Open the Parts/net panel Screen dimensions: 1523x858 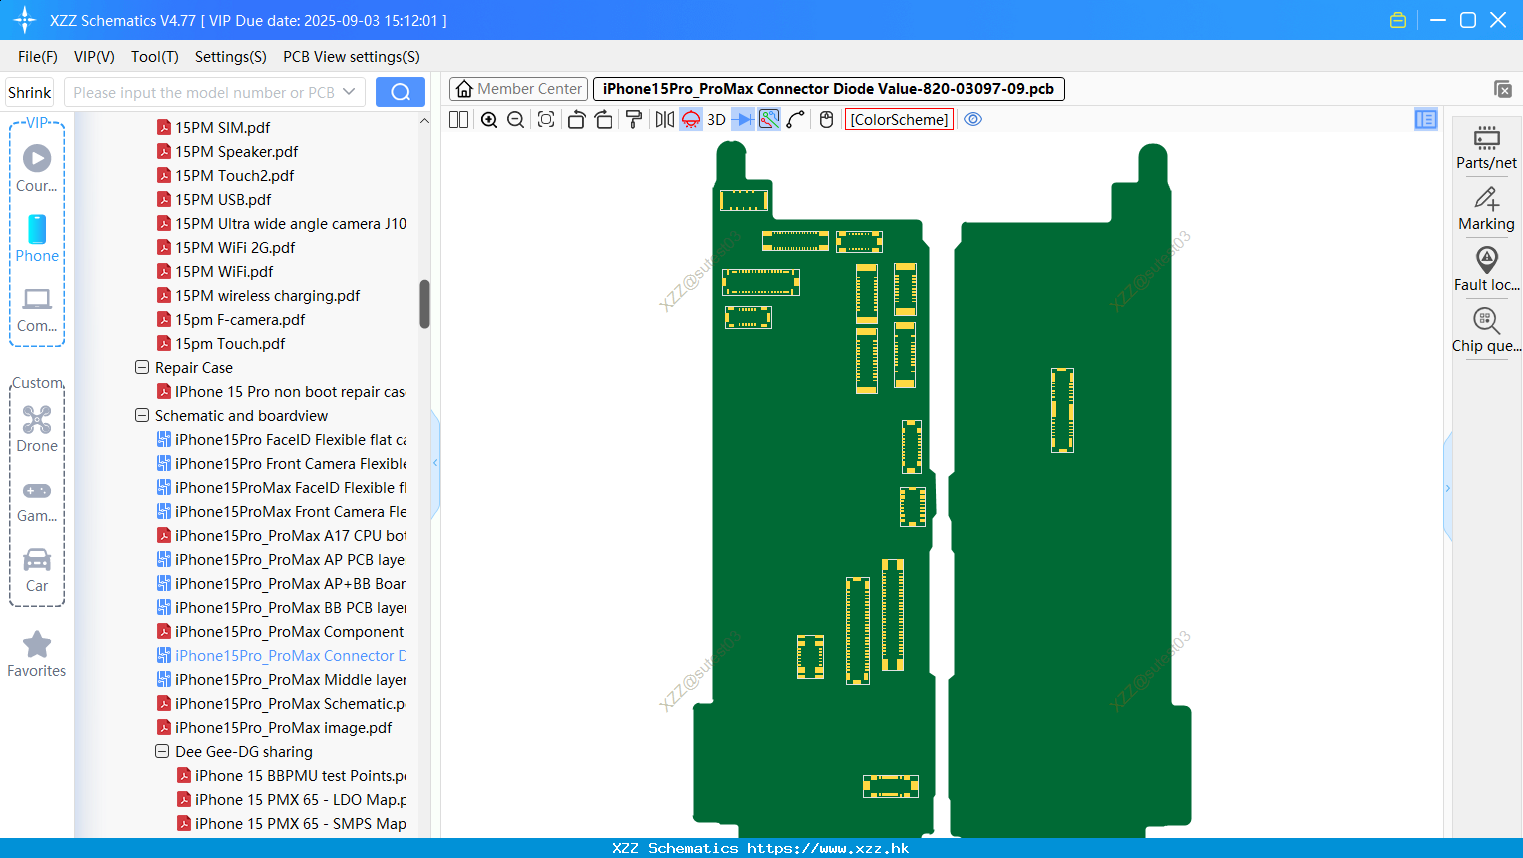pyautogui.click(x=1486, y=147)
